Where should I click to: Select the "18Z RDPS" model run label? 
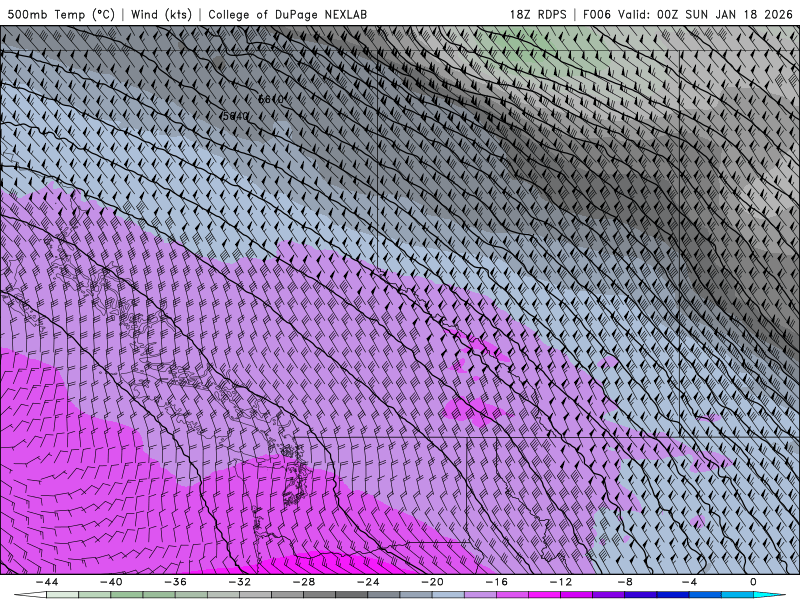[538, 14]
